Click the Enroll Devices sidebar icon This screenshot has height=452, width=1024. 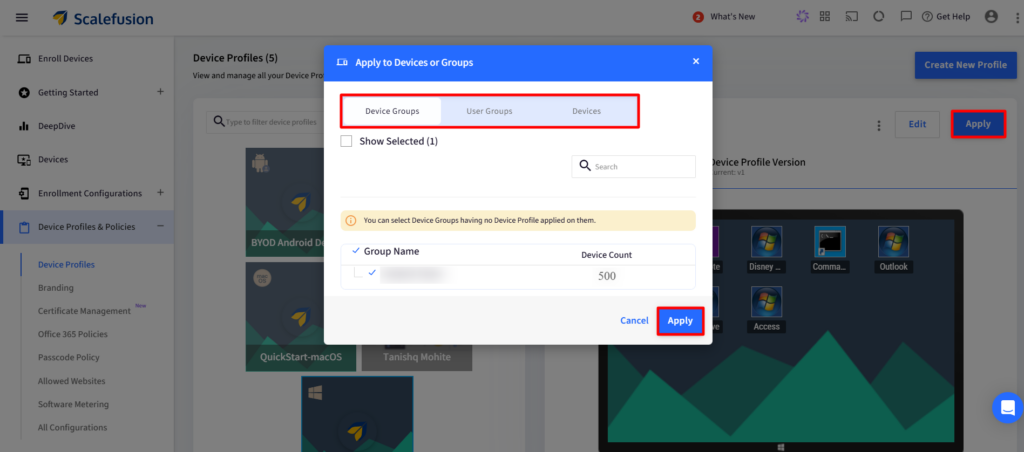point(24,59)
